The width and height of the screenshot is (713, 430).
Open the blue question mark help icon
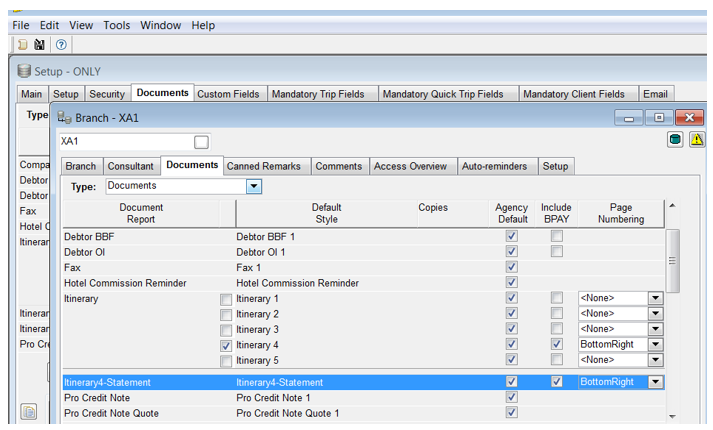[x=61, y=45]
